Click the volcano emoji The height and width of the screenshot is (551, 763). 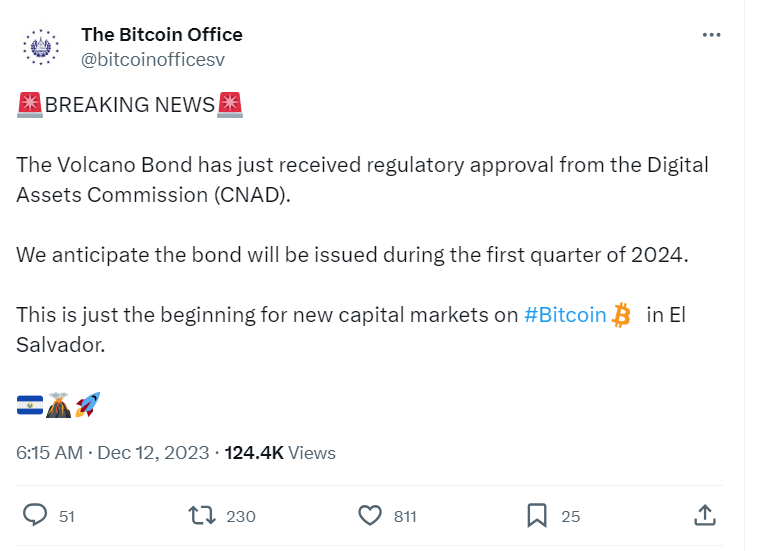point(59,405)
